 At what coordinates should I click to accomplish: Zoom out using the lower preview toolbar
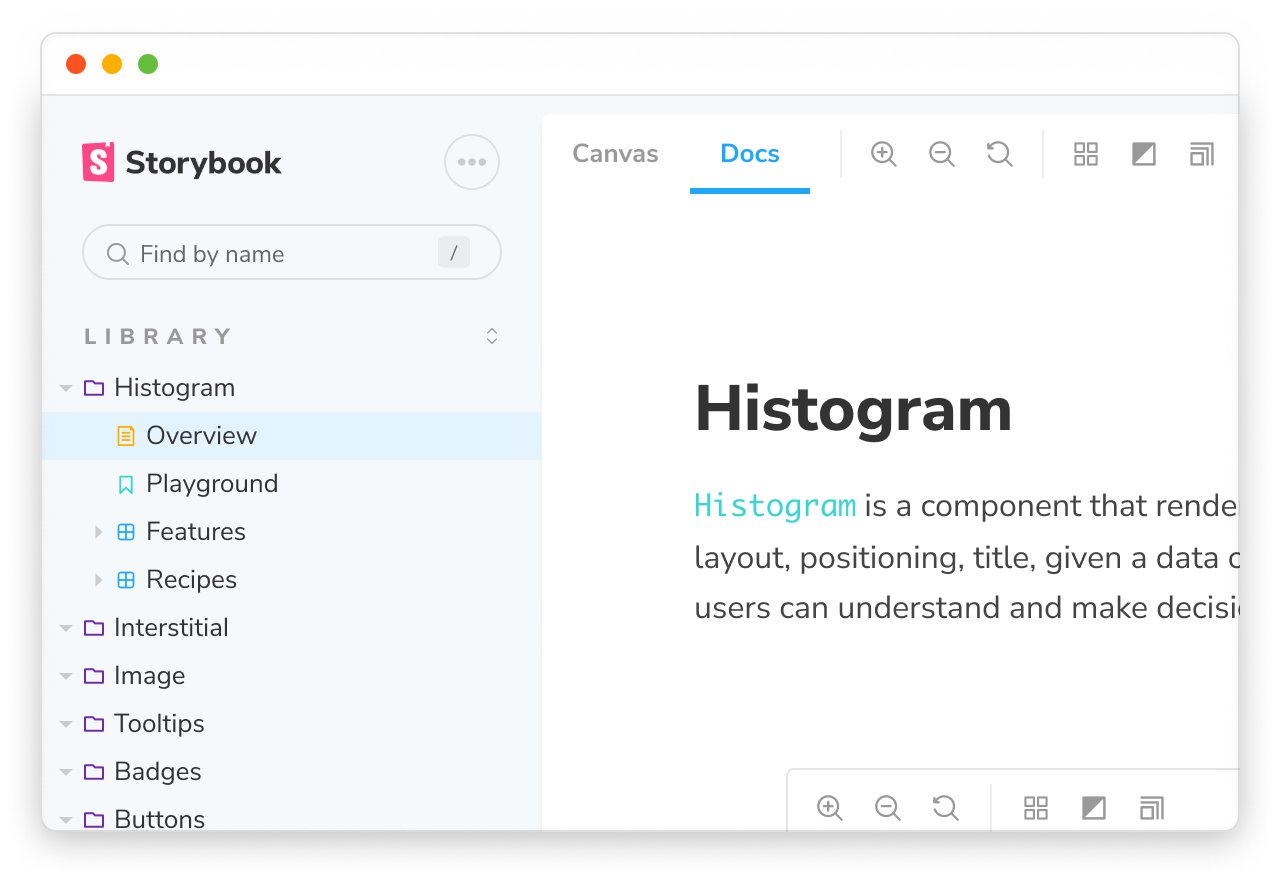888,808
